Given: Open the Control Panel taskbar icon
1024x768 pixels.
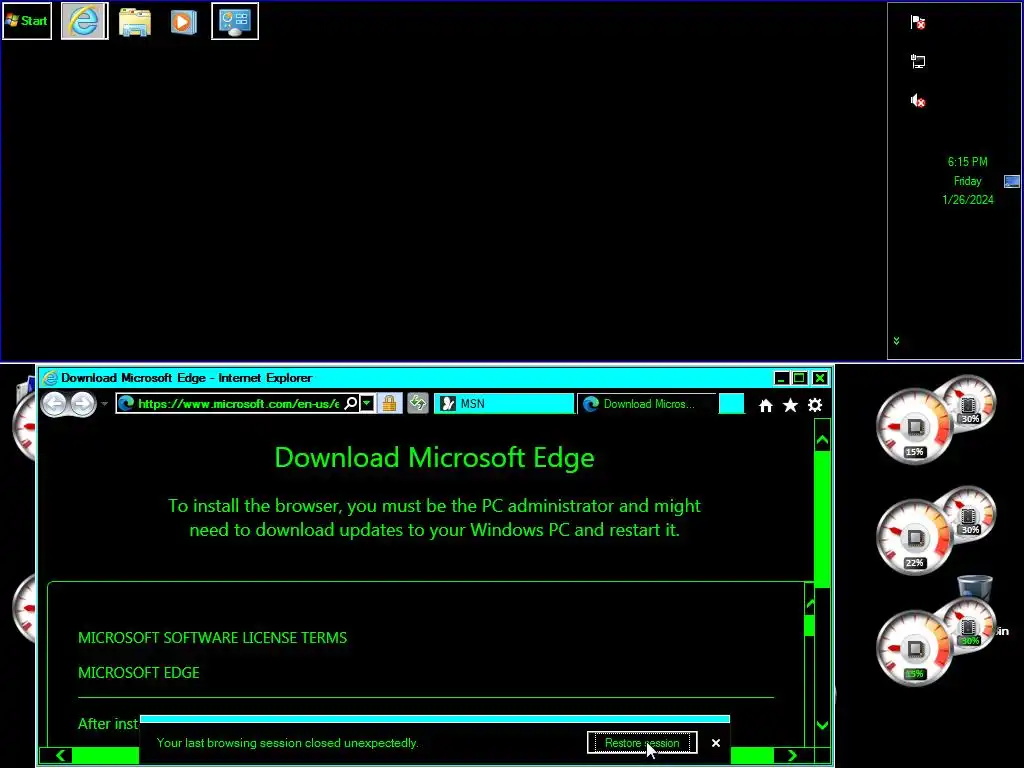Looking at the screenshot, I should (235, 21).
